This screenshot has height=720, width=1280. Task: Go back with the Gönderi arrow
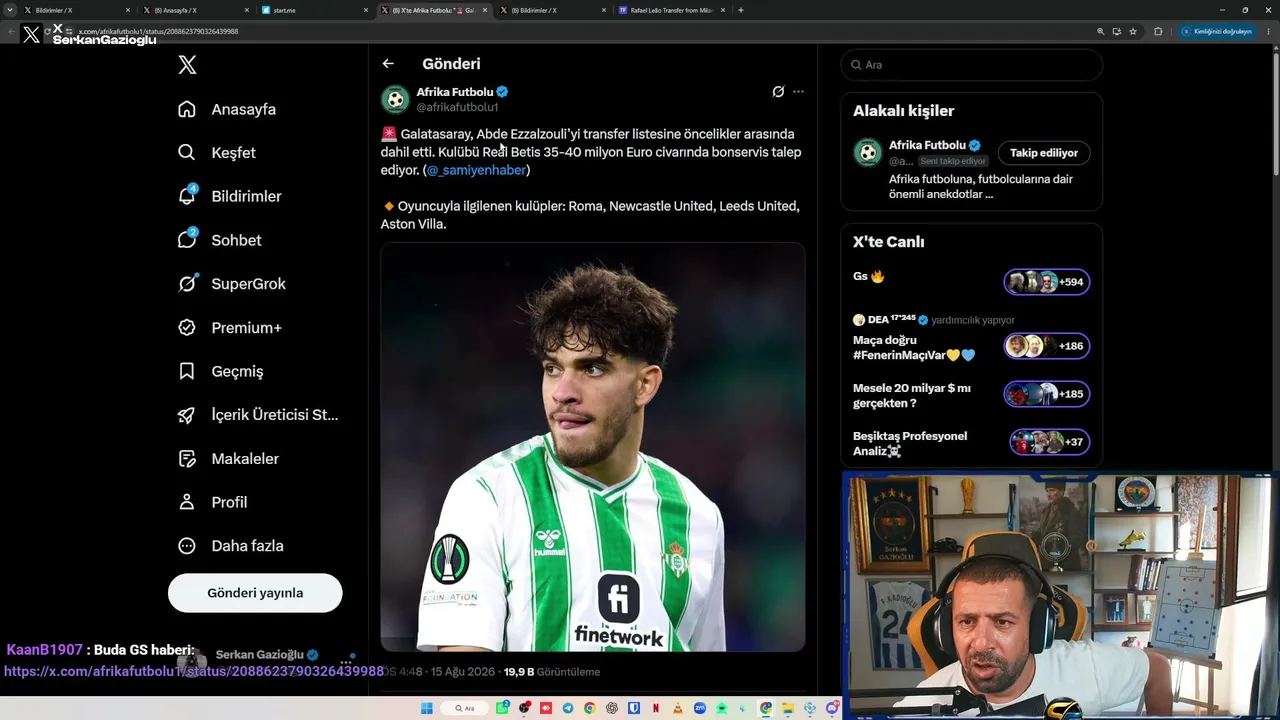coord(388,64)
